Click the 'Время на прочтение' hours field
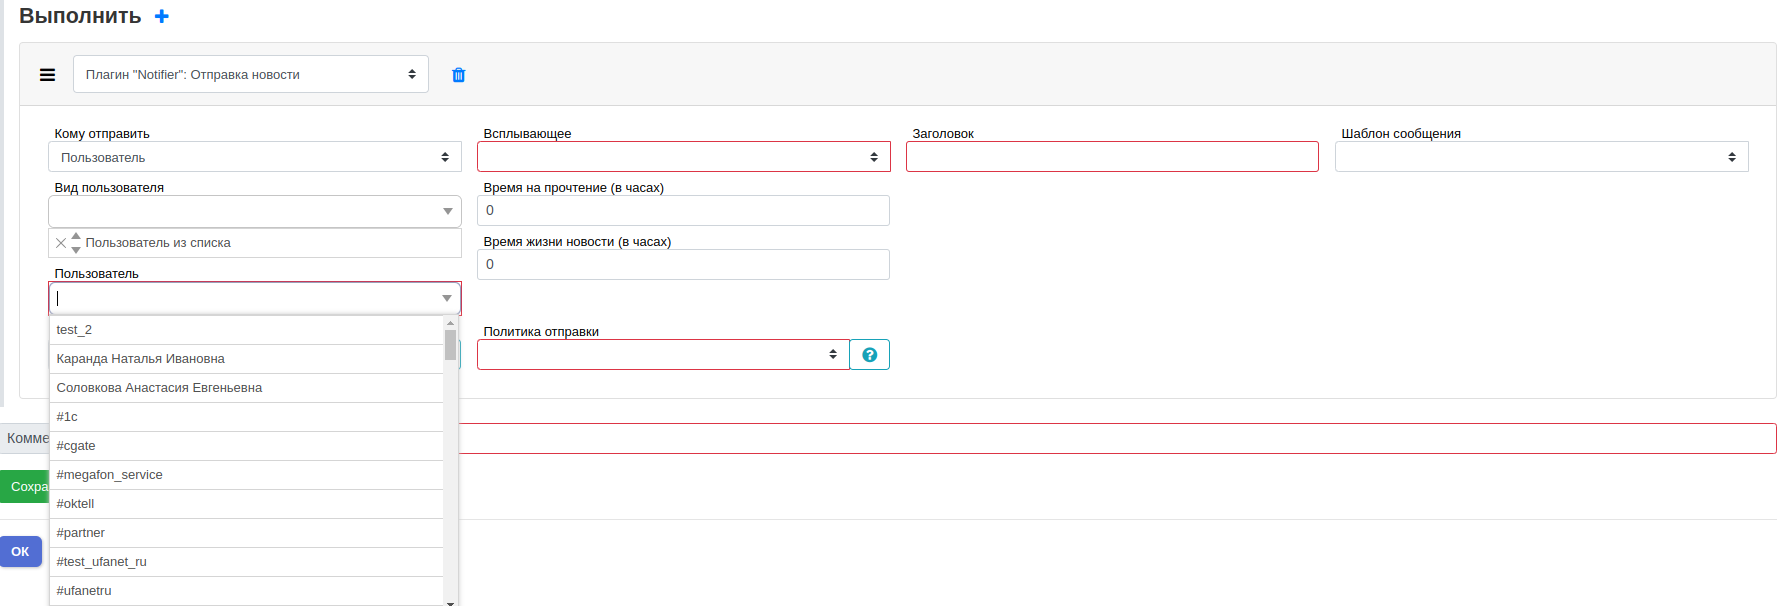The height and width of the screenshot is (606, 1778). pos(684,211)
